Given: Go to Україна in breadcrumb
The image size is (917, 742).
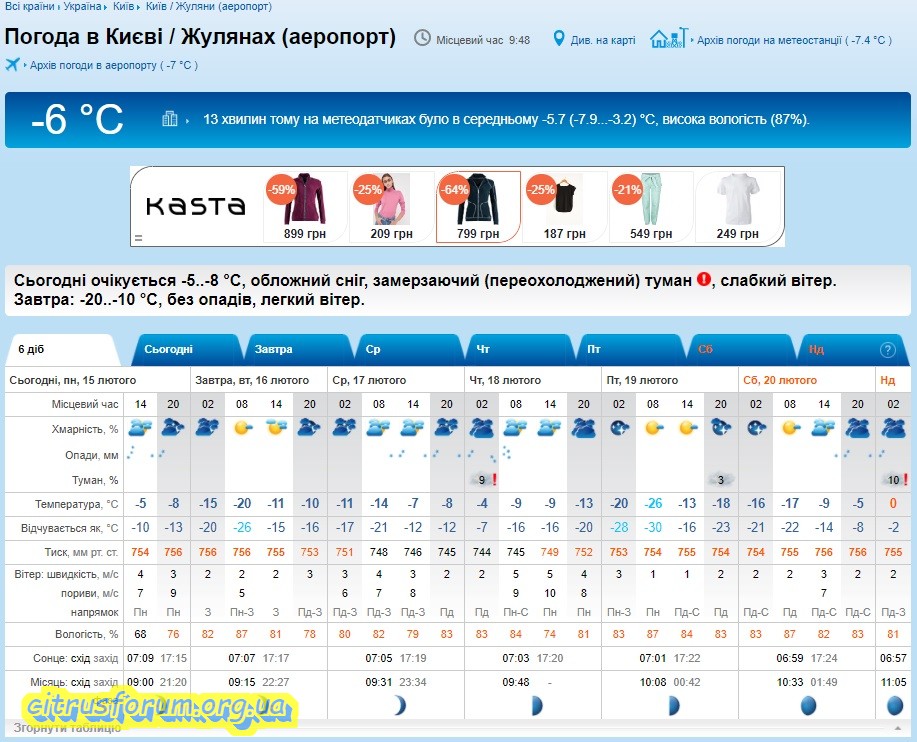Looking at the screenshot, I should pyautogui.click(x=82, y=6).
